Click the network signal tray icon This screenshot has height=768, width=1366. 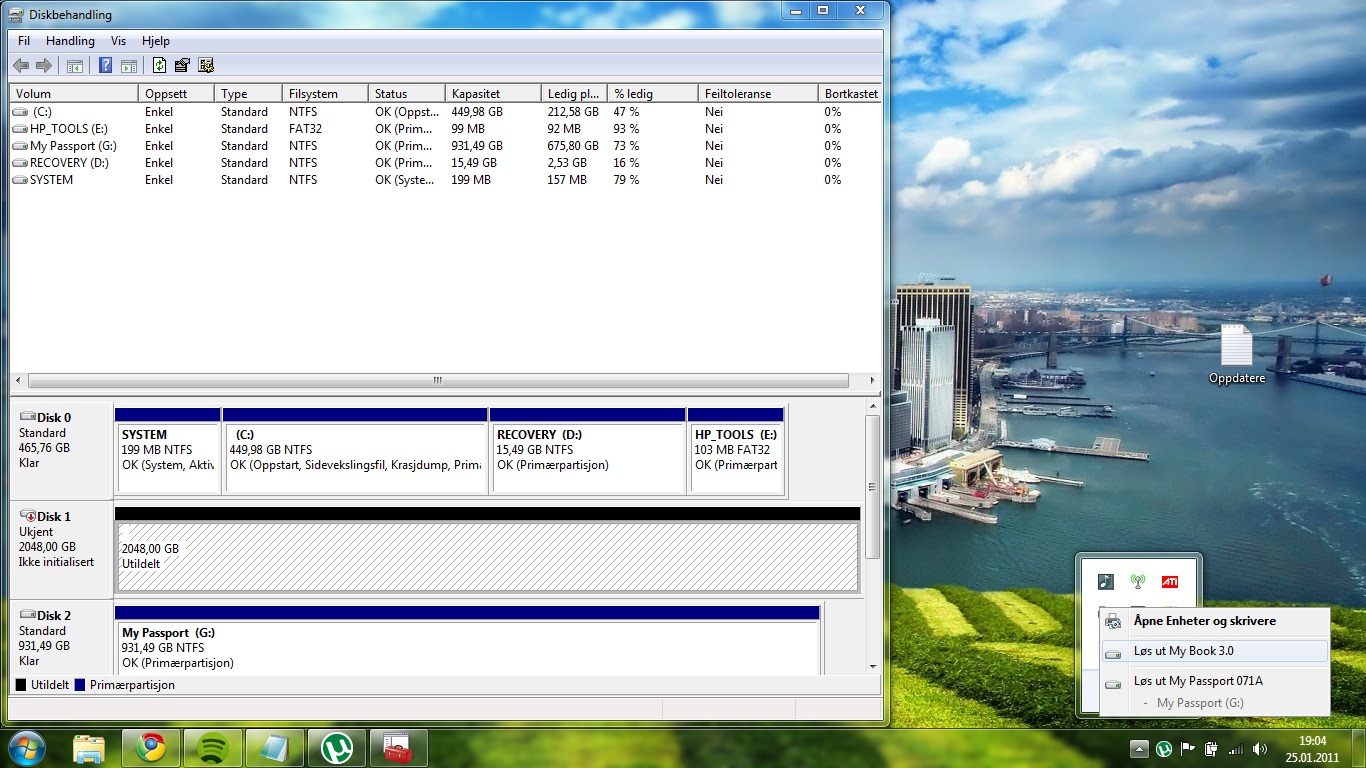click(1236, 748)
